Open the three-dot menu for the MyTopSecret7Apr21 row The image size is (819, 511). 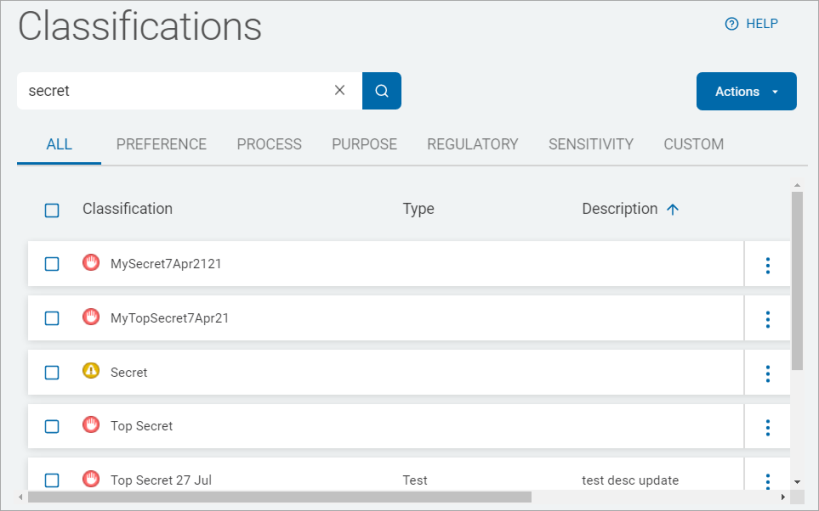(x=767, y=319)
